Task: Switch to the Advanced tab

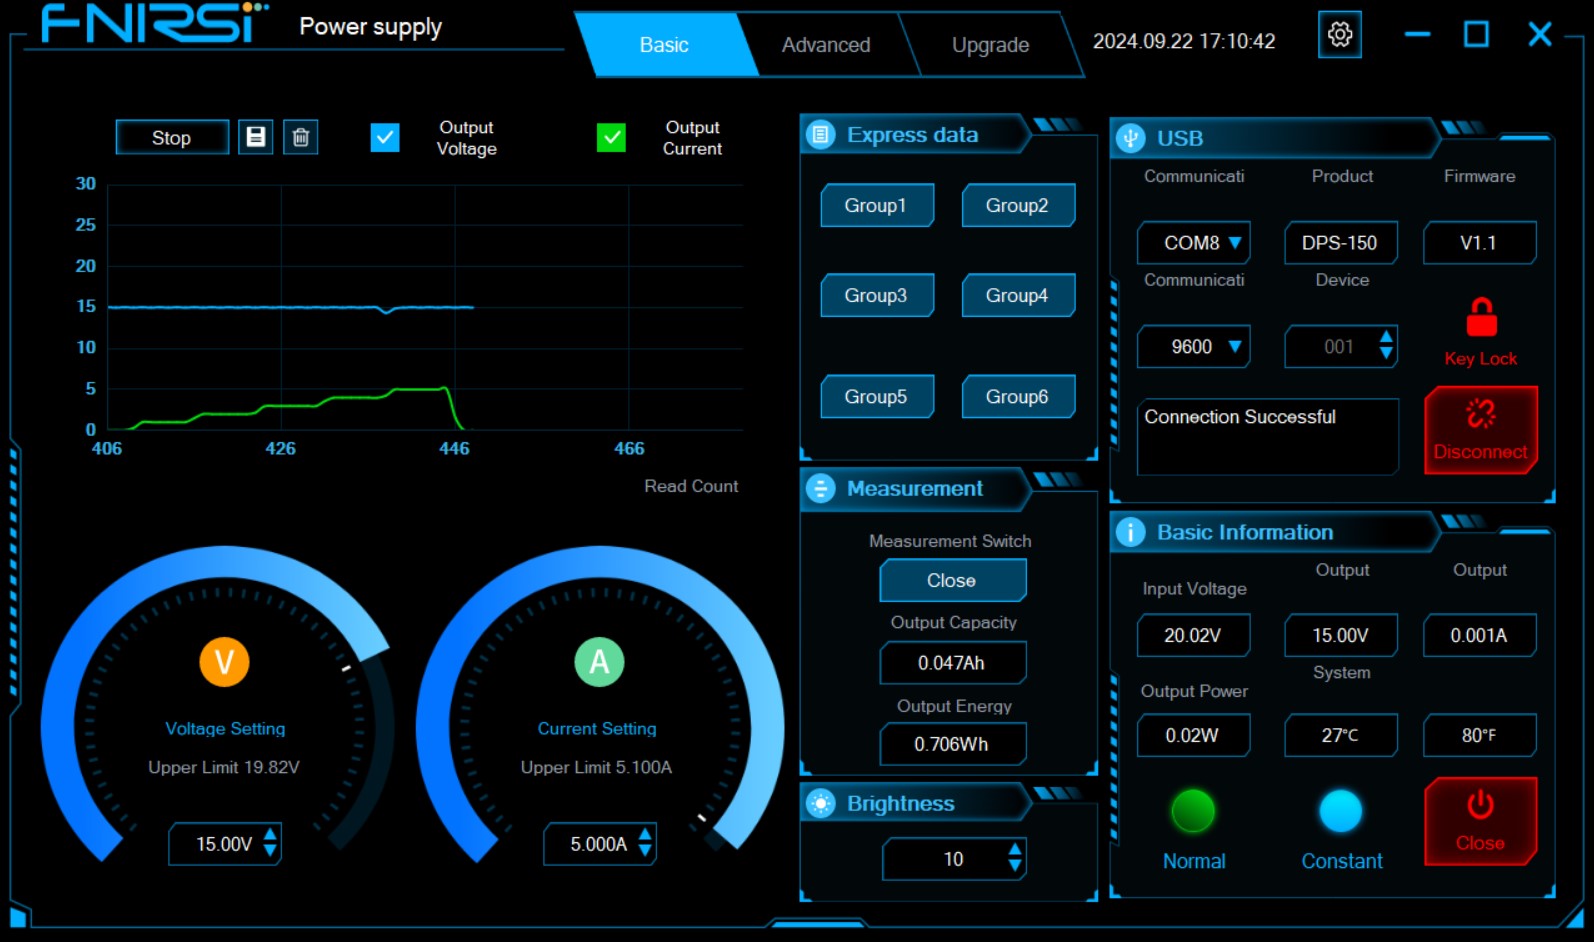Action: coord(826,45)
